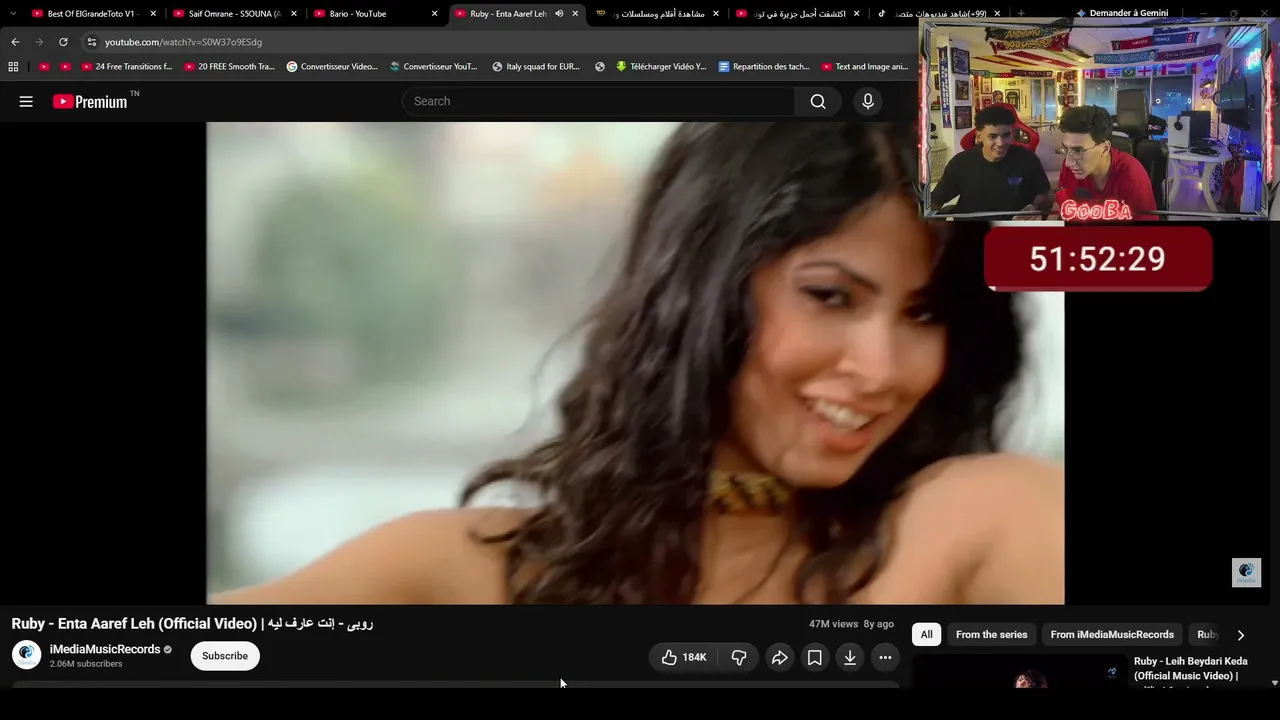Close the Best Of ElGrandeToto tab
Screen dimensions: 1280x720
153,14
